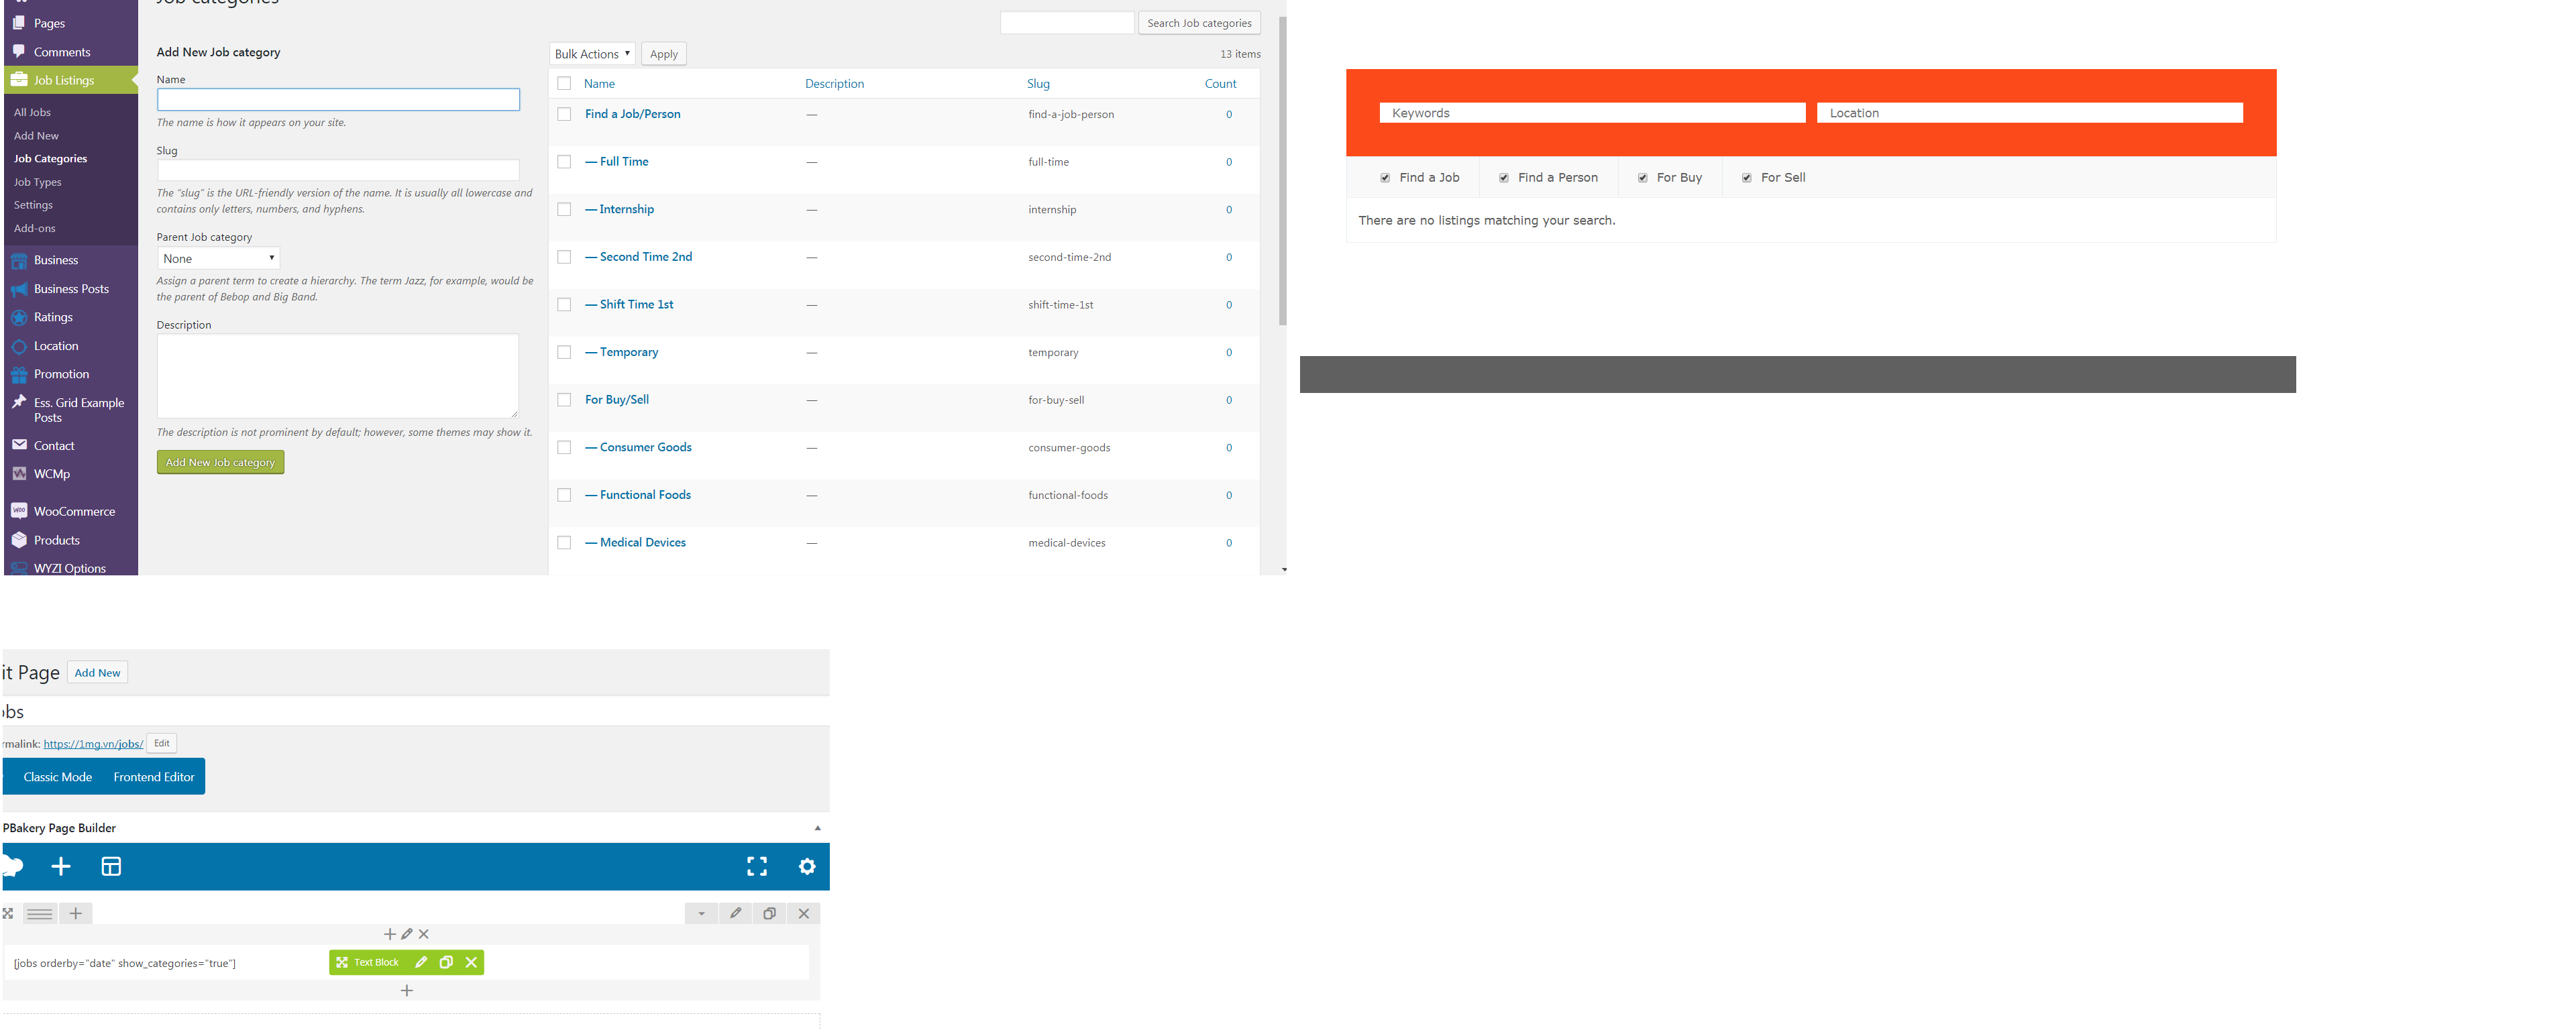Open the Bulk Actions dropdown

click(592, 54)
